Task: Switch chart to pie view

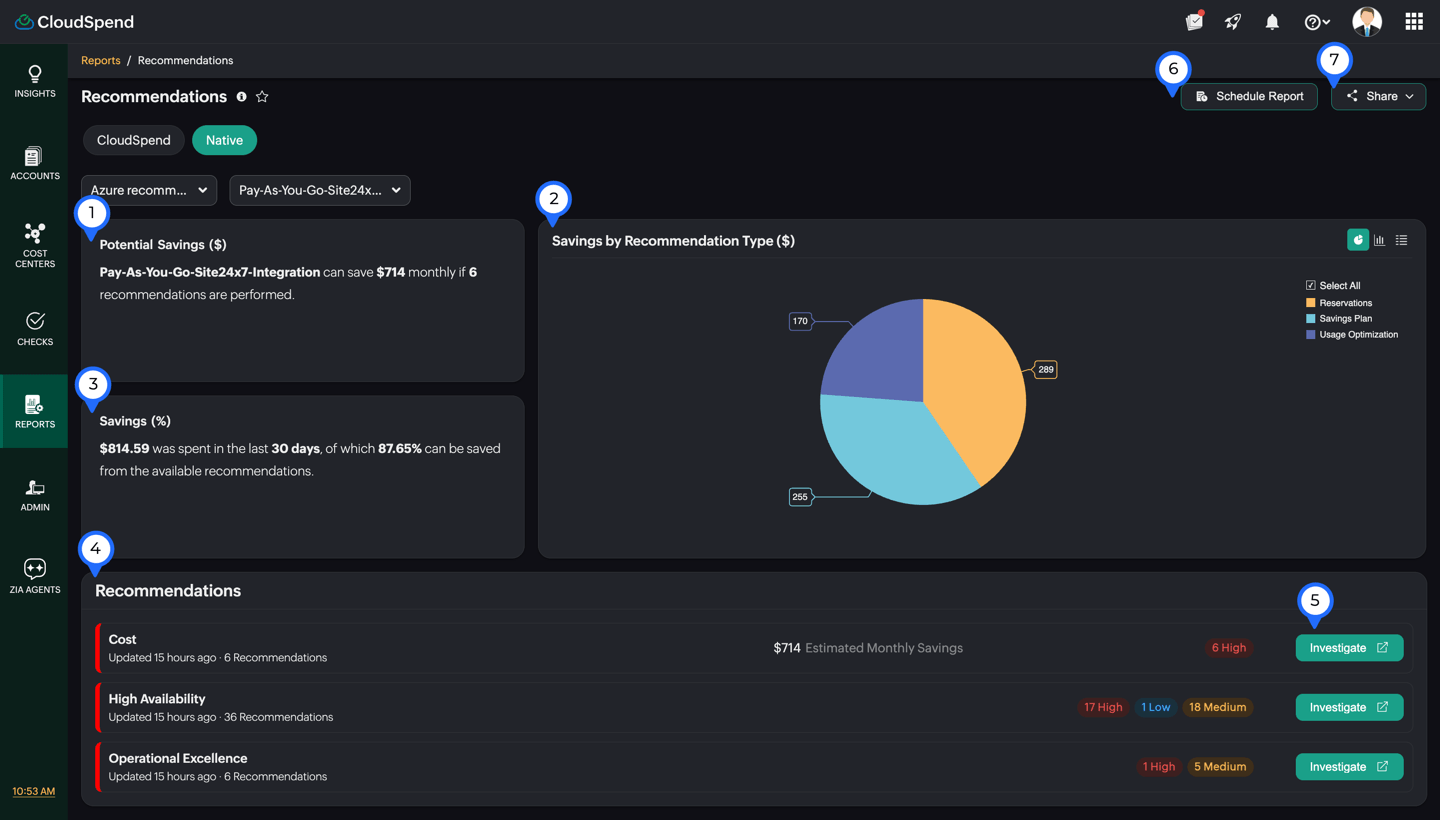Action: pyautogui.click(x=1357, y=240)
